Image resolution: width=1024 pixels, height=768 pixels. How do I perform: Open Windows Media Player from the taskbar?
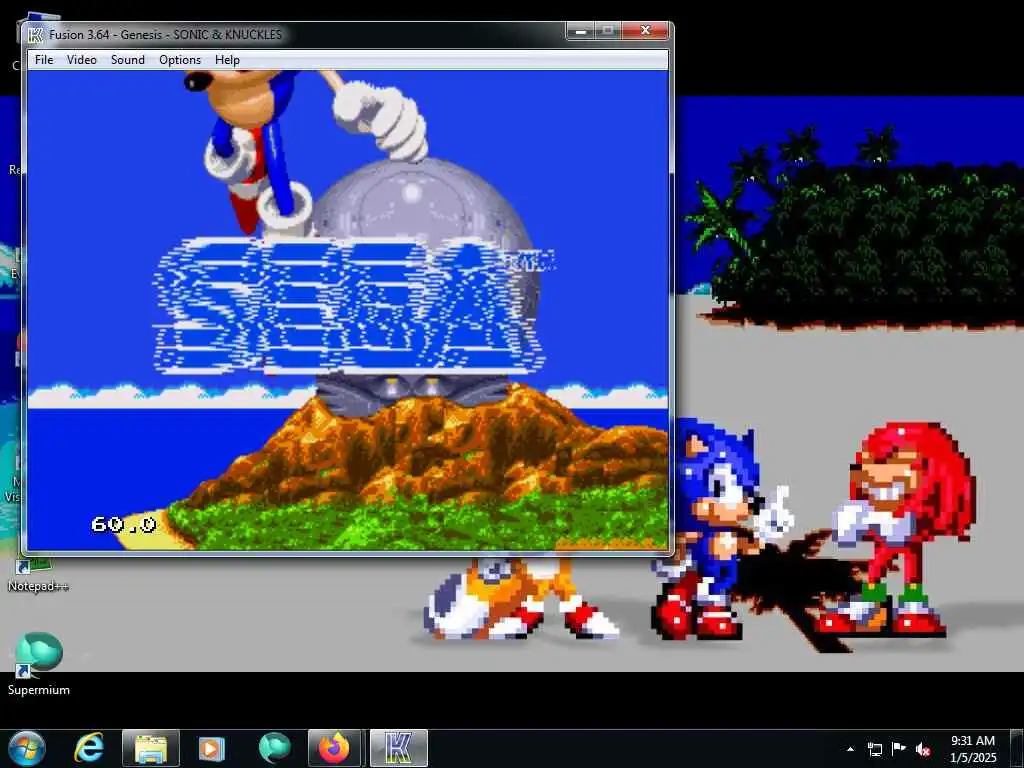(x=211, y=748)
